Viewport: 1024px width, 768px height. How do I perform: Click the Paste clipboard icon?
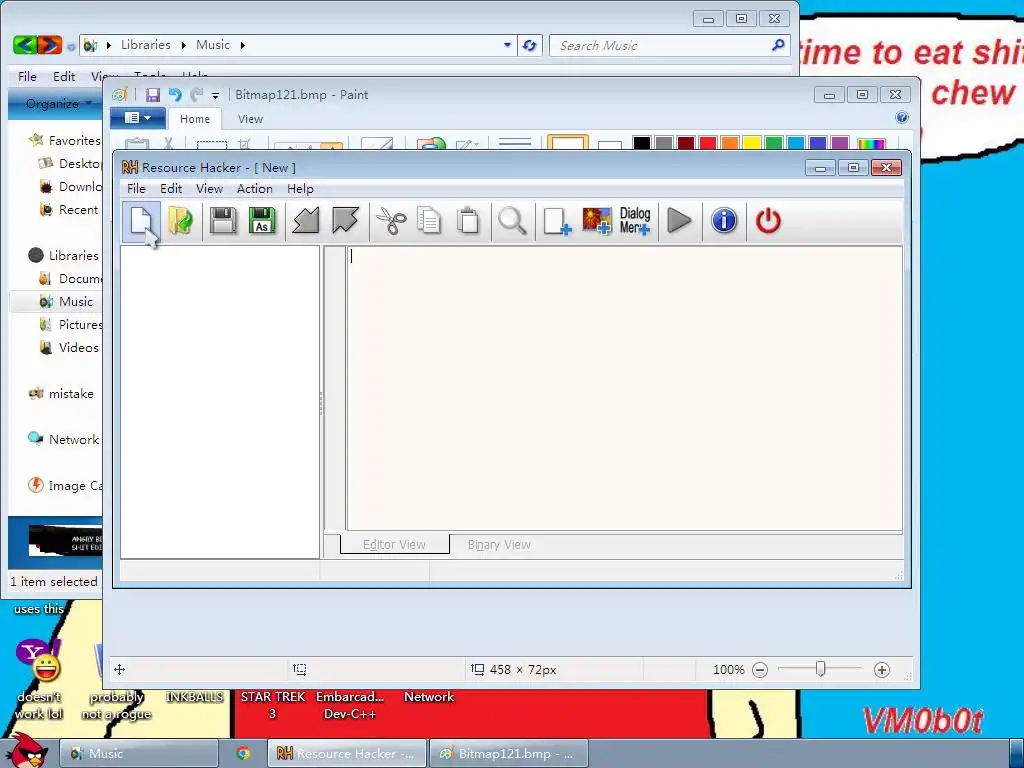(x=468, y=221)
